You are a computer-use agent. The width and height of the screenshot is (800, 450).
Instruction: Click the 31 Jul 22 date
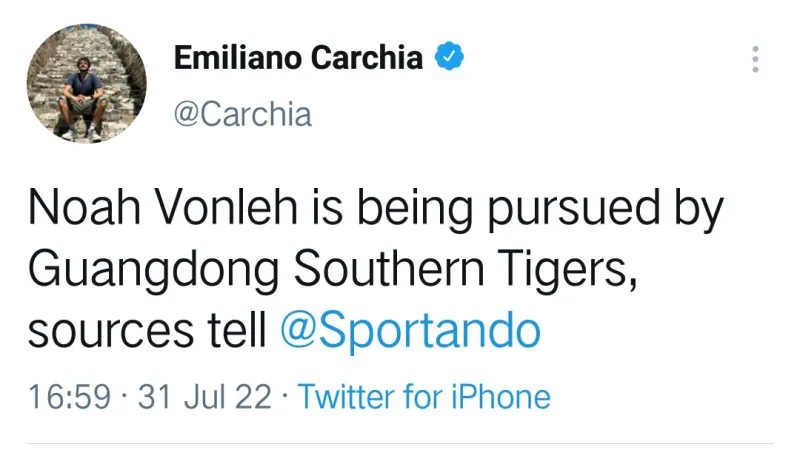click(205, 397)
